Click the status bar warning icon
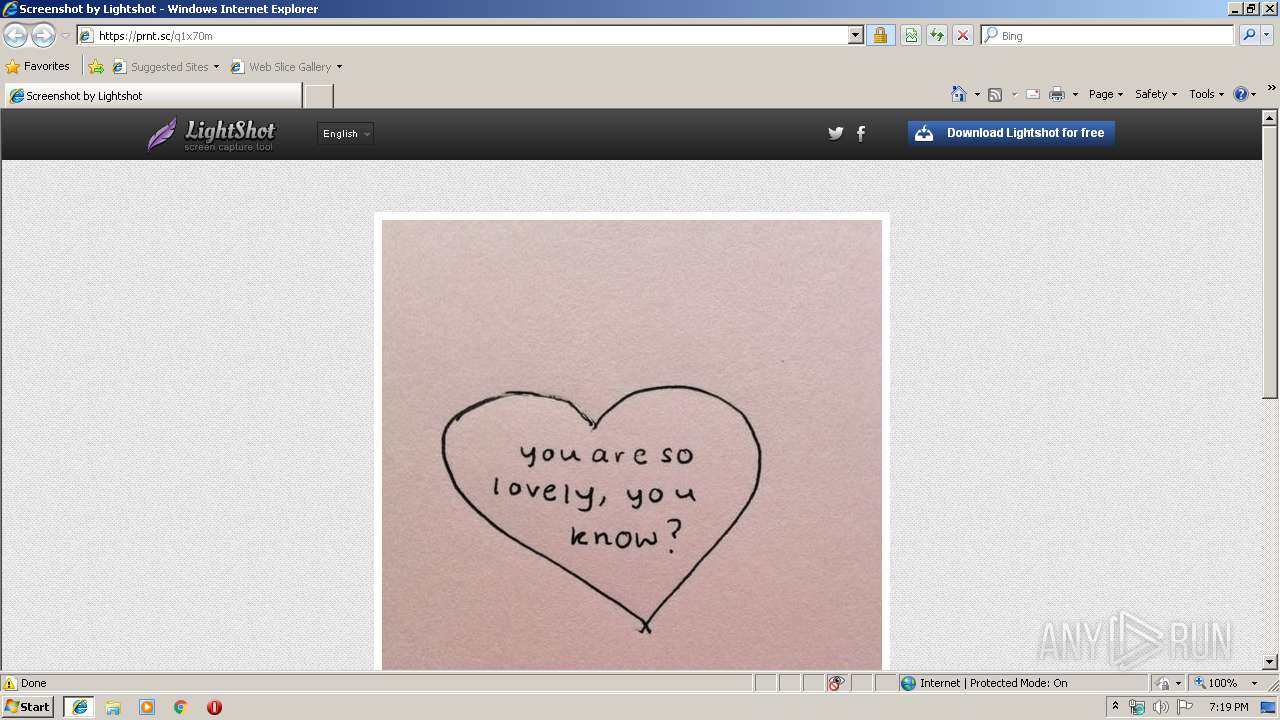This screenshot has width=1280, height=720. tap(10, 683)
